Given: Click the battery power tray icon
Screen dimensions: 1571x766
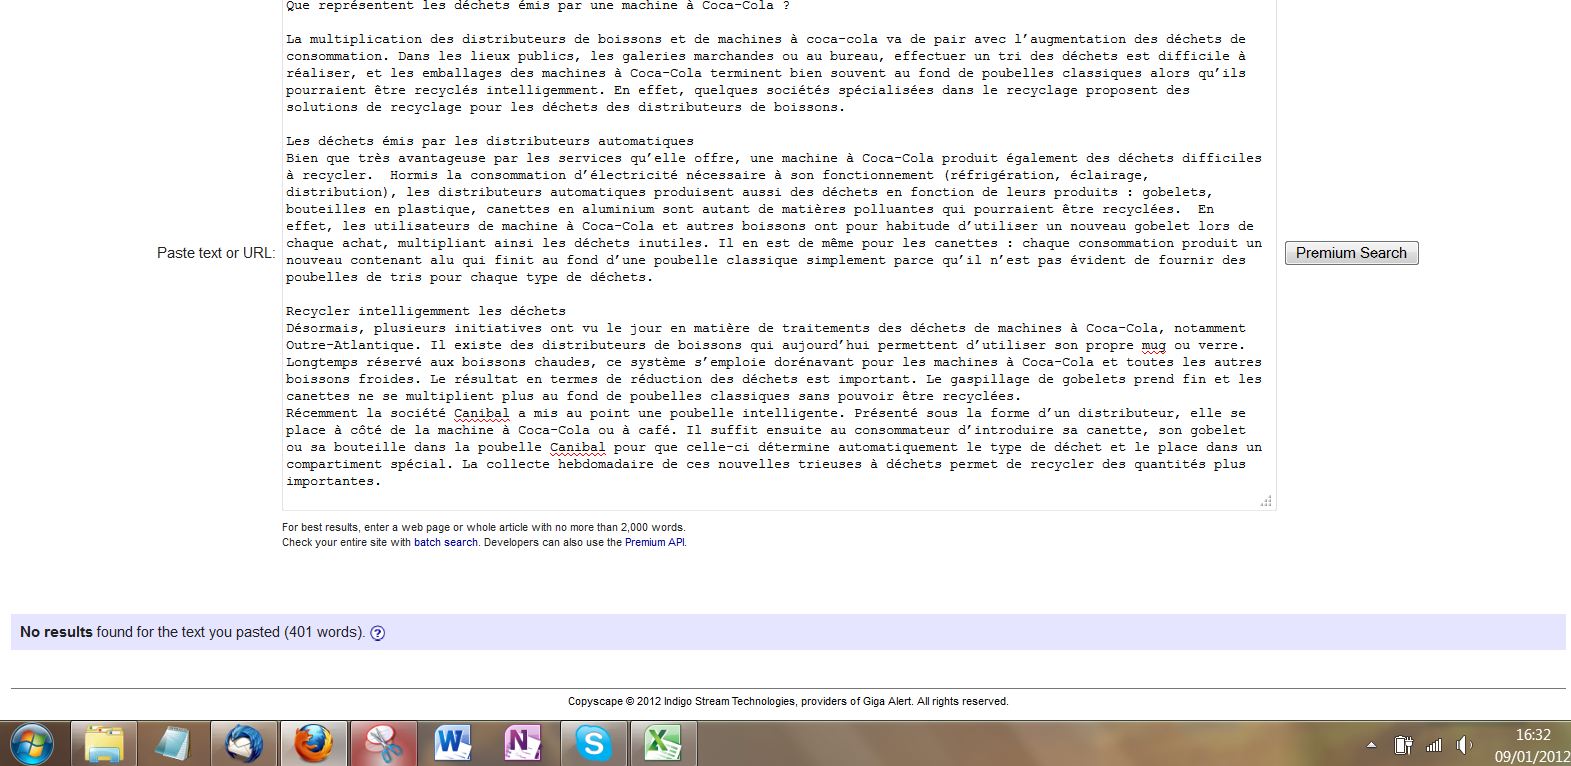Looking at the screenshot, I should [x=1403, y=745].
